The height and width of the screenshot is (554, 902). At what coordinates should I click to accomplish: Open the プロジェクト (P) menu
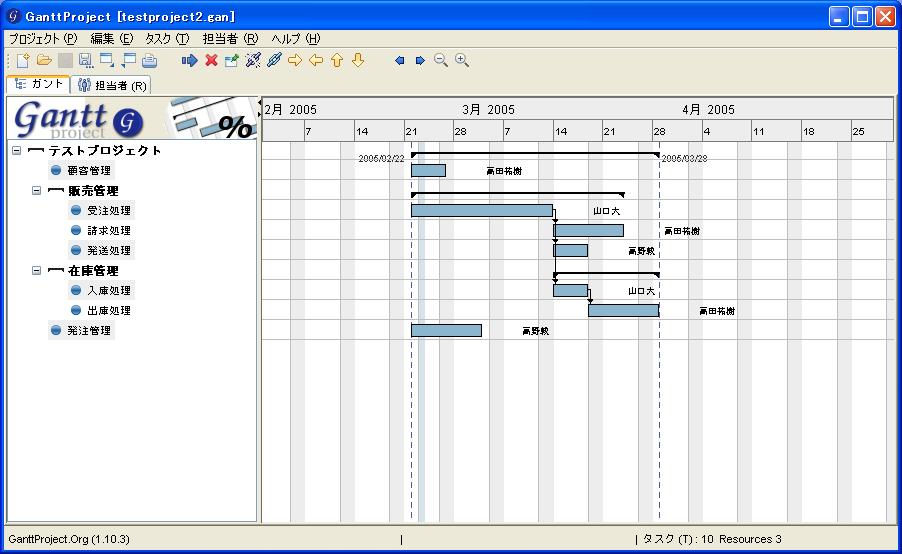coord(42,39)
